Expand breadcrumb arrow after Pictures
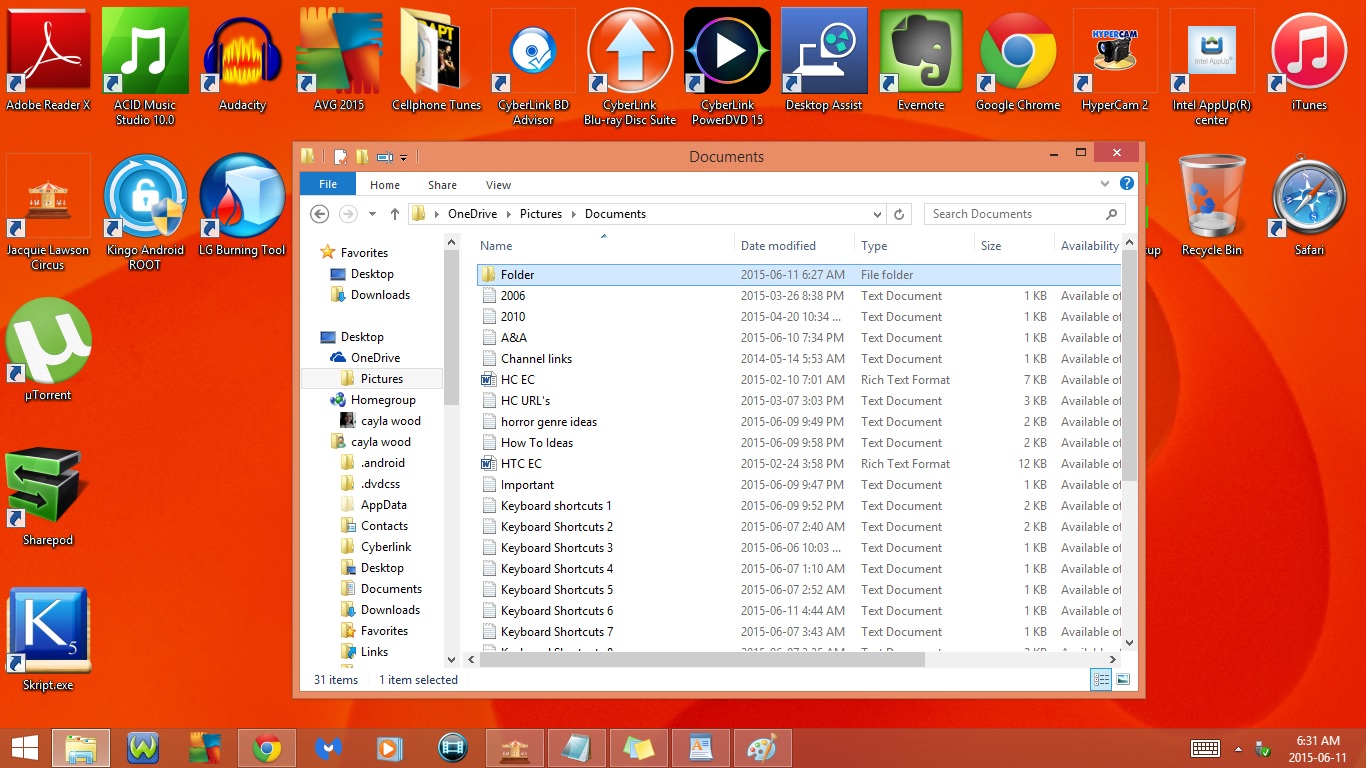1366x768 pixels. 574,214
